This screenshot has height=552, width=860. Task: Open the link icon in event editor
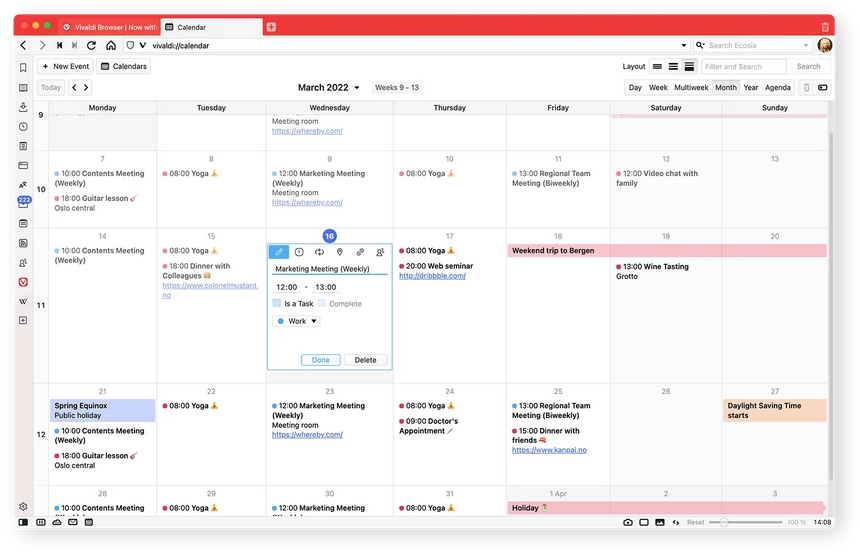coord(360,252)
